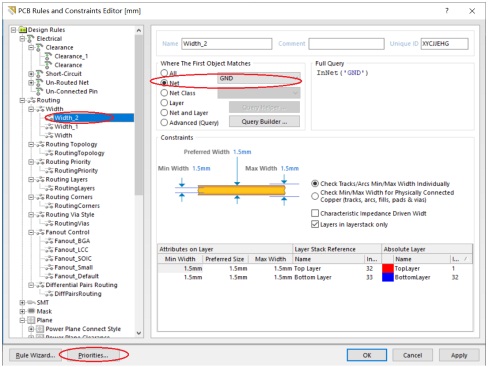This screenshot has height=367, width=489.
Task: Click the Preferred Width 1.5mm value
Action: (x=242, y=152)
